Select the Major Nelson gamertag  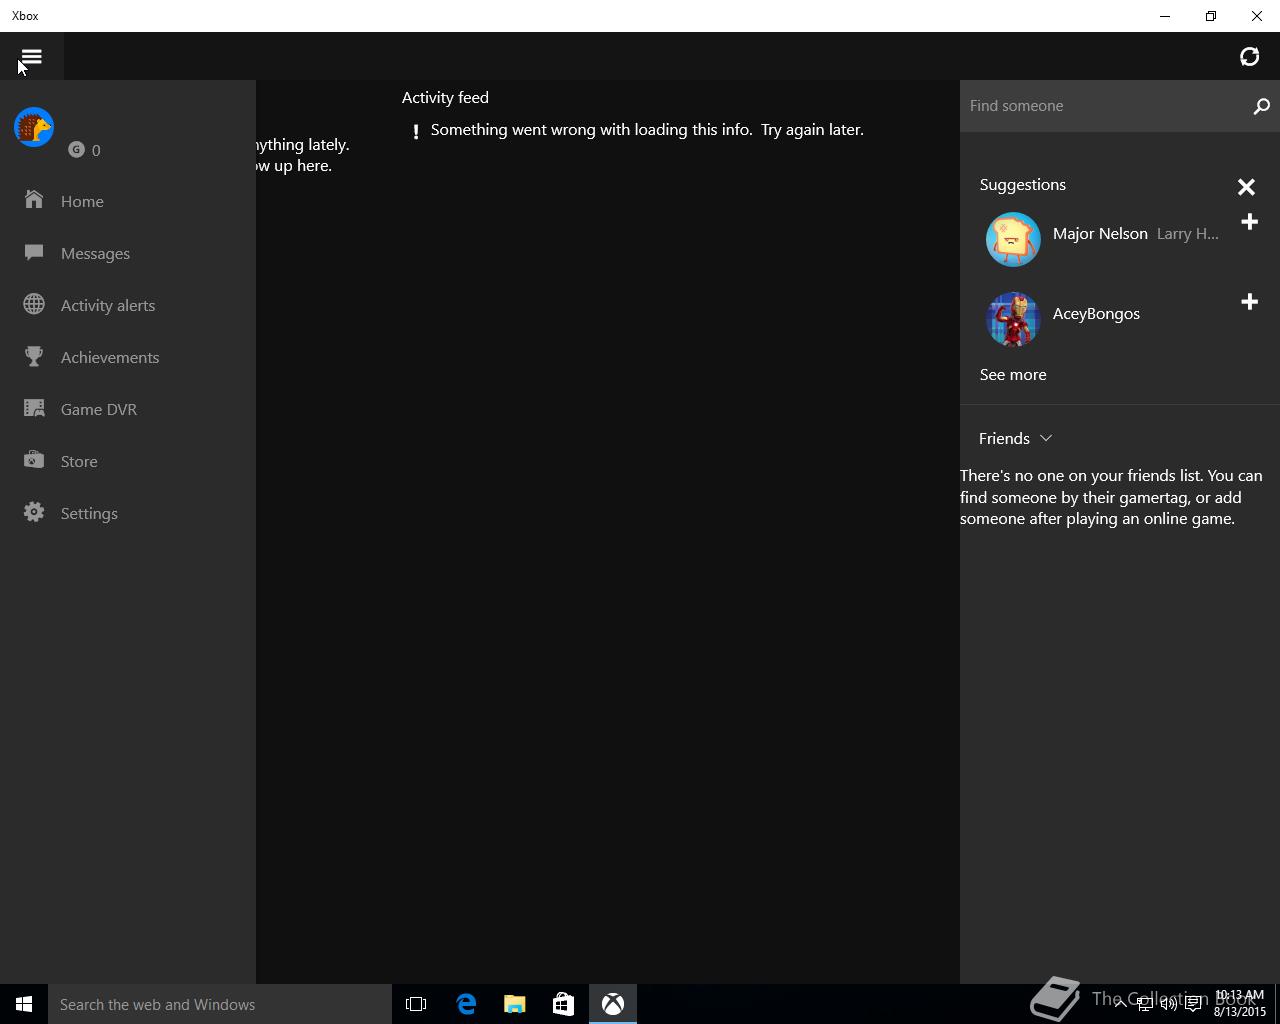[x=1100, y=234]
